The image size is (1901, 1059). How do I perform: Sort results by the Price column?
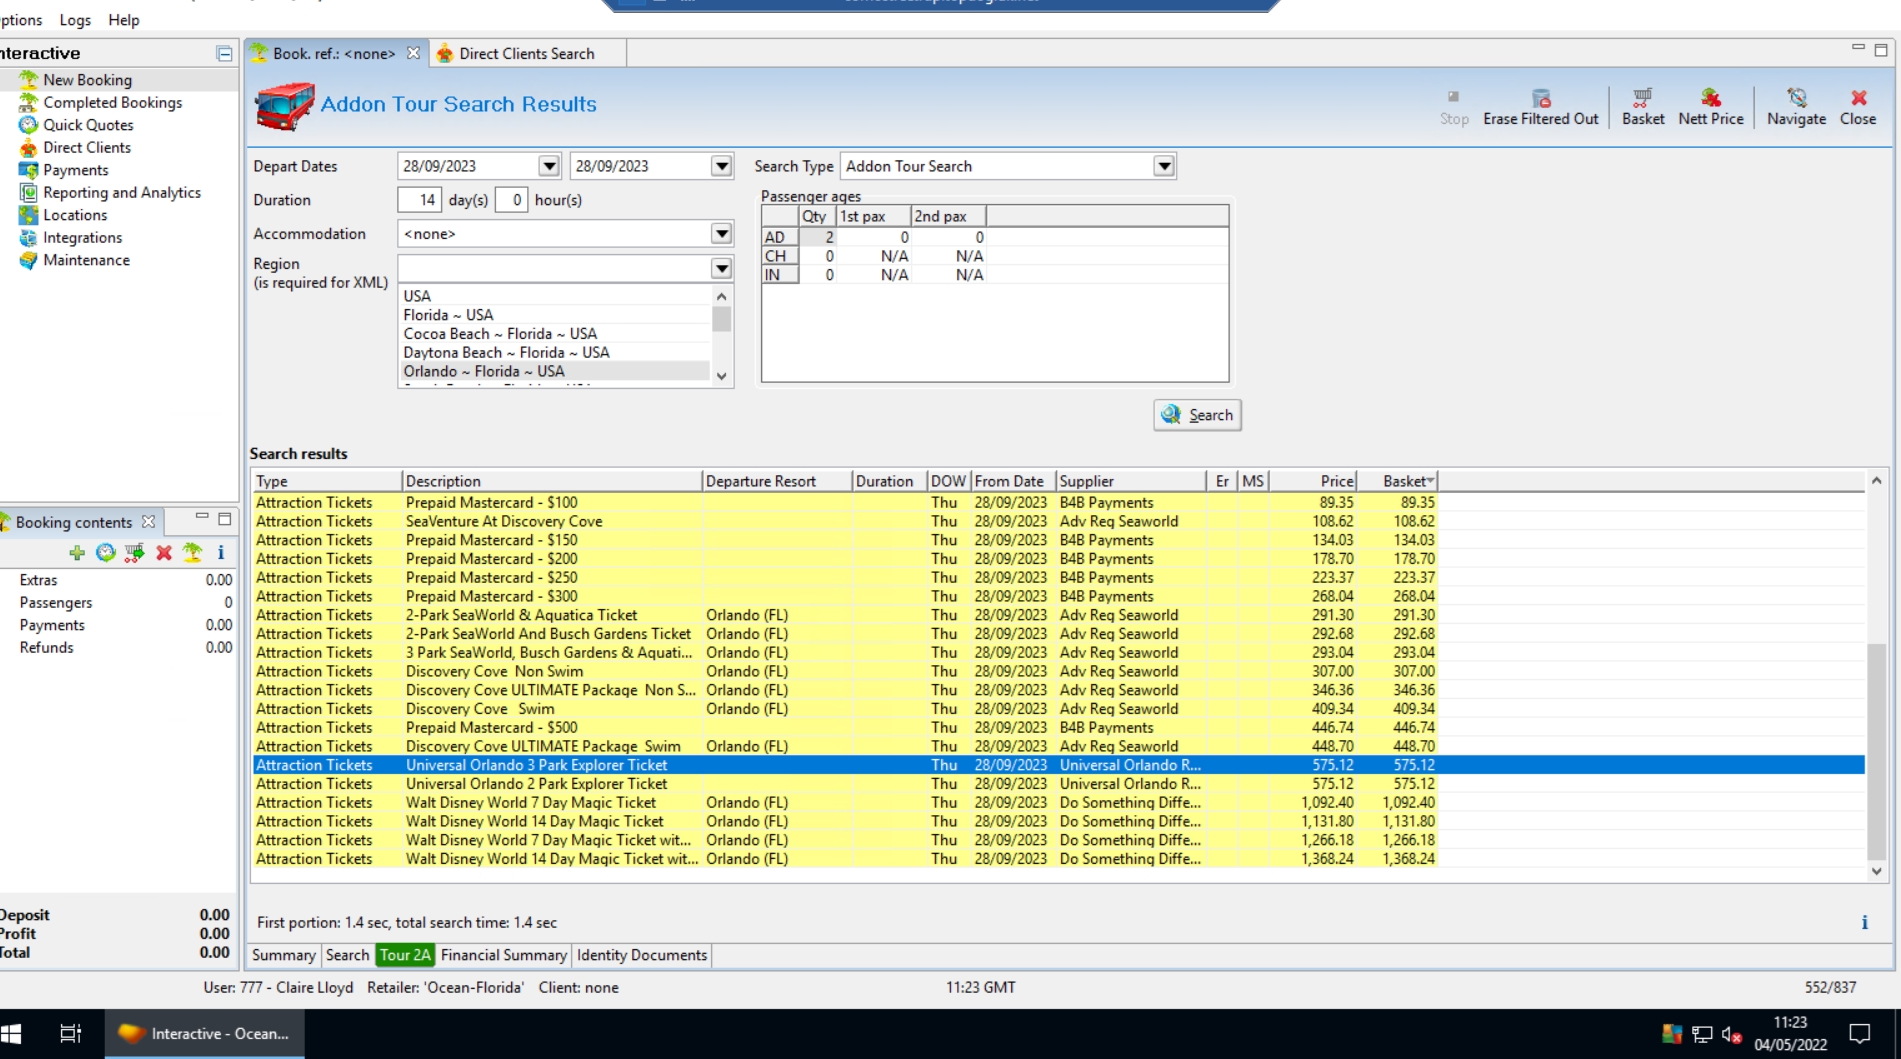pyautogui.click(x=1314, y=481)
